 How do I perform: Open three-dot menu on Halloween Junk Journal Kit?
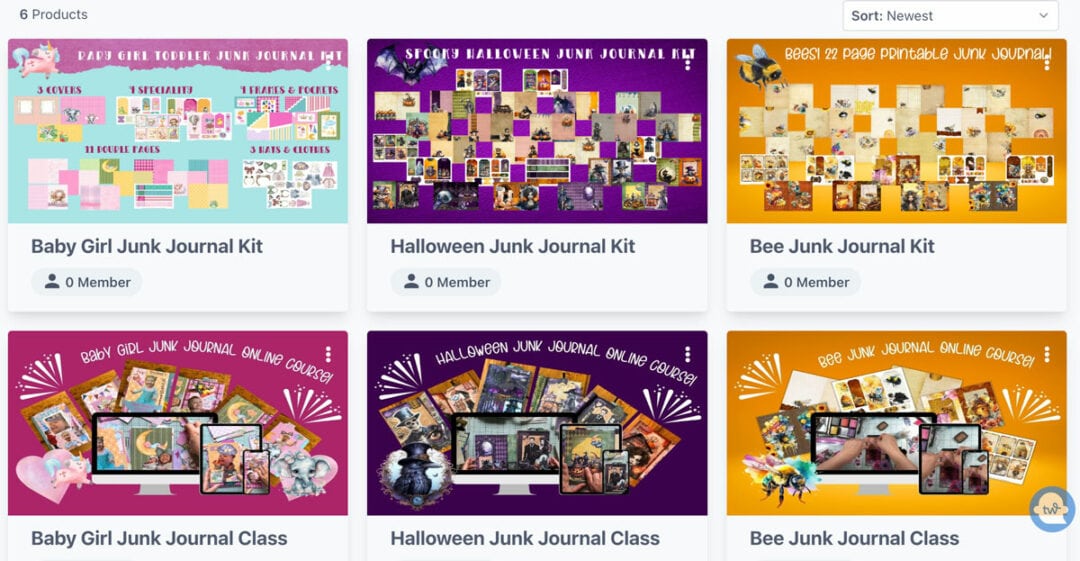click(x=687, y=62)
